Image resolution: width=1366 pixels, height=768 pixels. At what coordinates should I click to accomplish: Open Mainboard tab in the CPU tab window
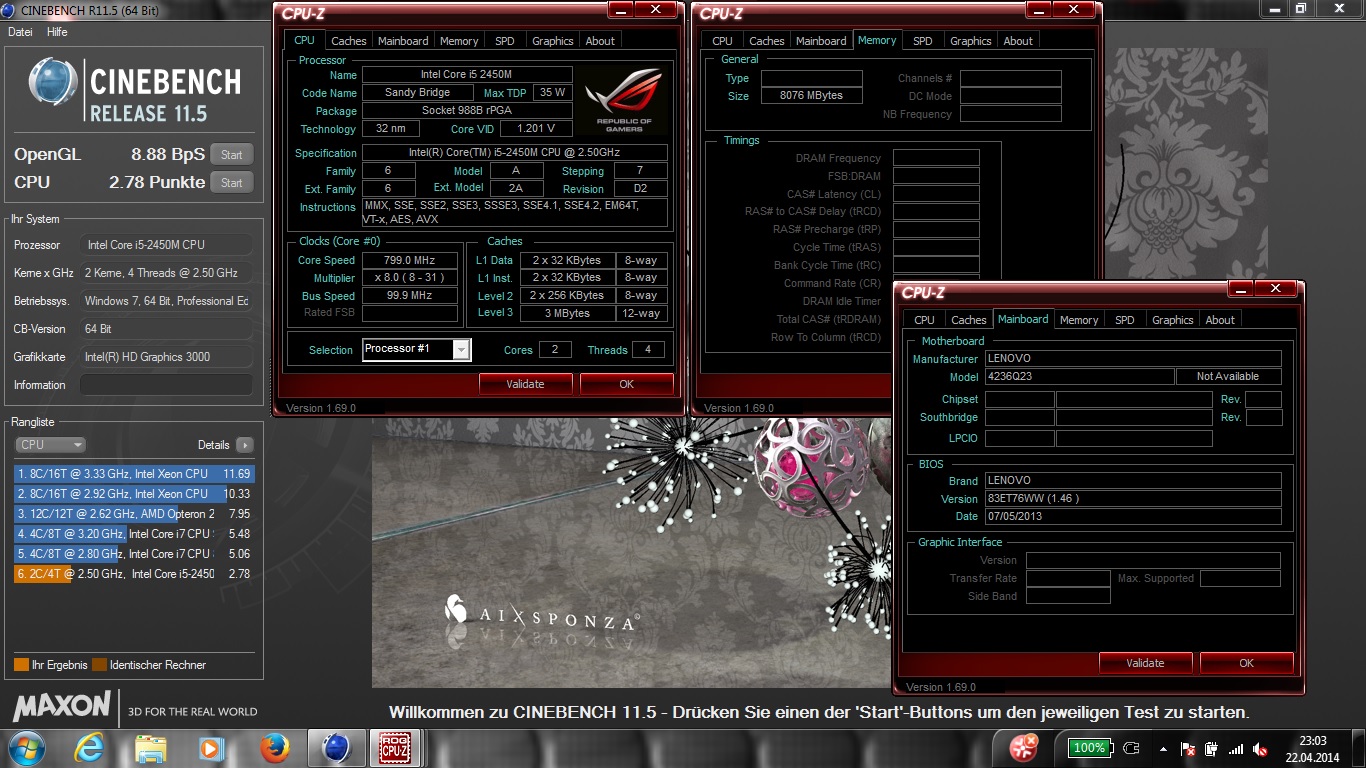click(403, 41)
